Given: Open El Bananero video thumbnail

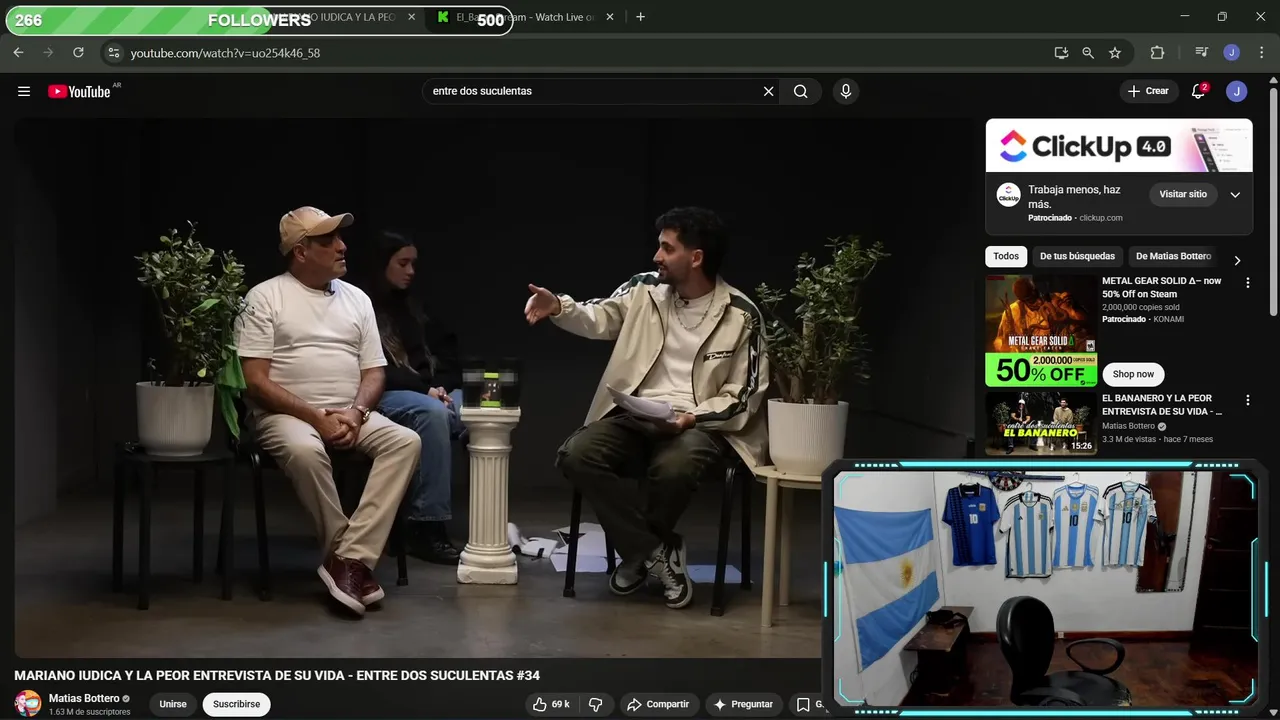Looking at the screenshot, I should point(1041,423).
